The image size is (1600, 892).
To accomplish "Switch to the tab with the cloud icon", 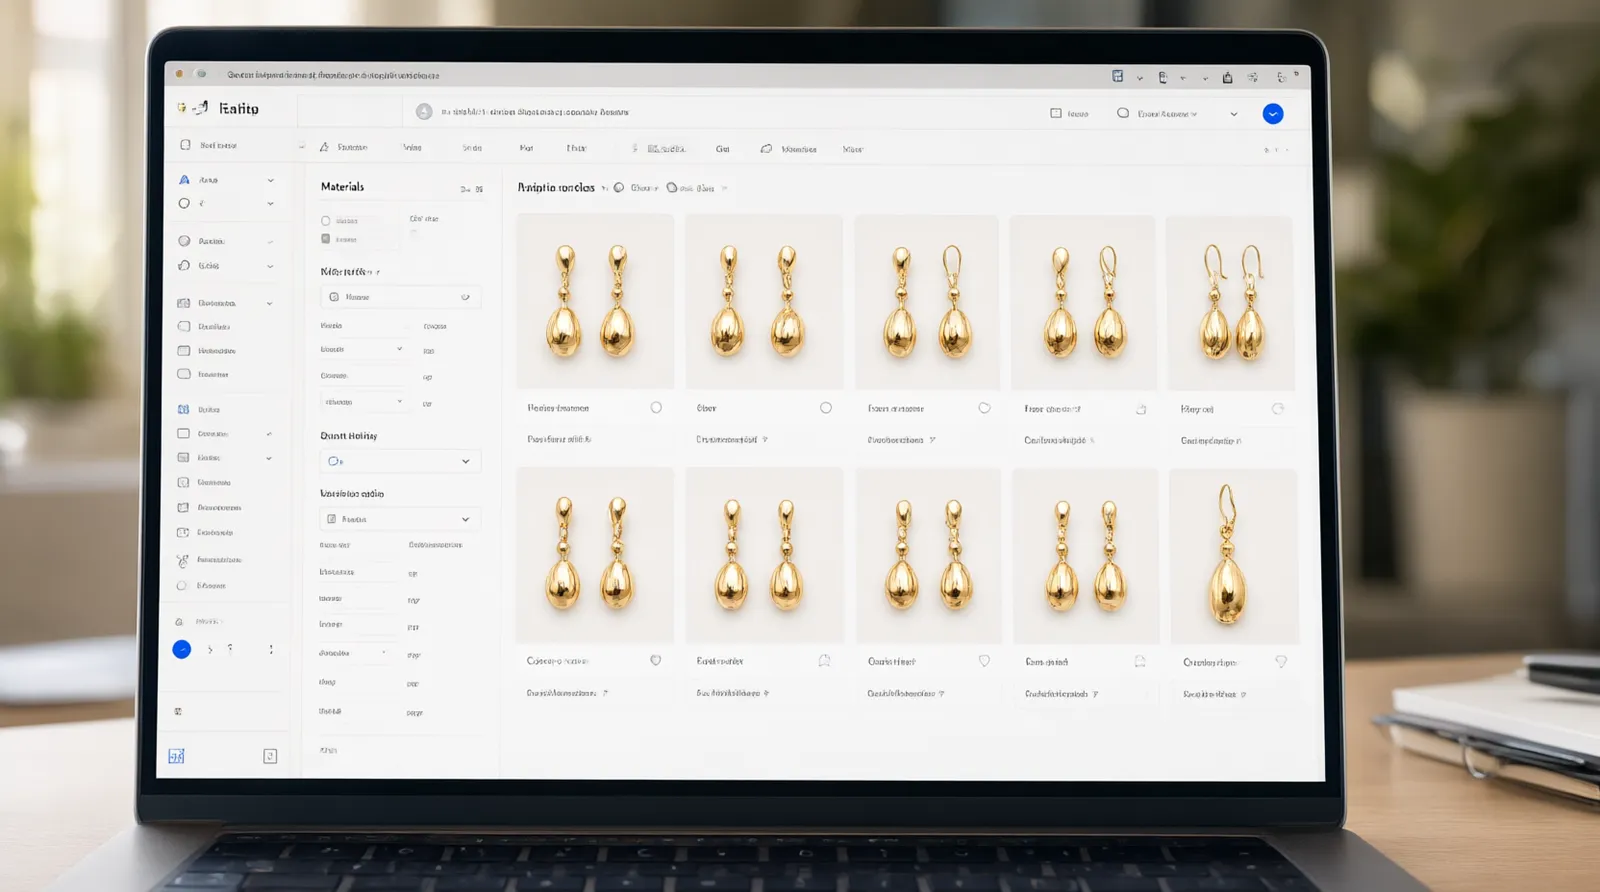I will point(788,149).
